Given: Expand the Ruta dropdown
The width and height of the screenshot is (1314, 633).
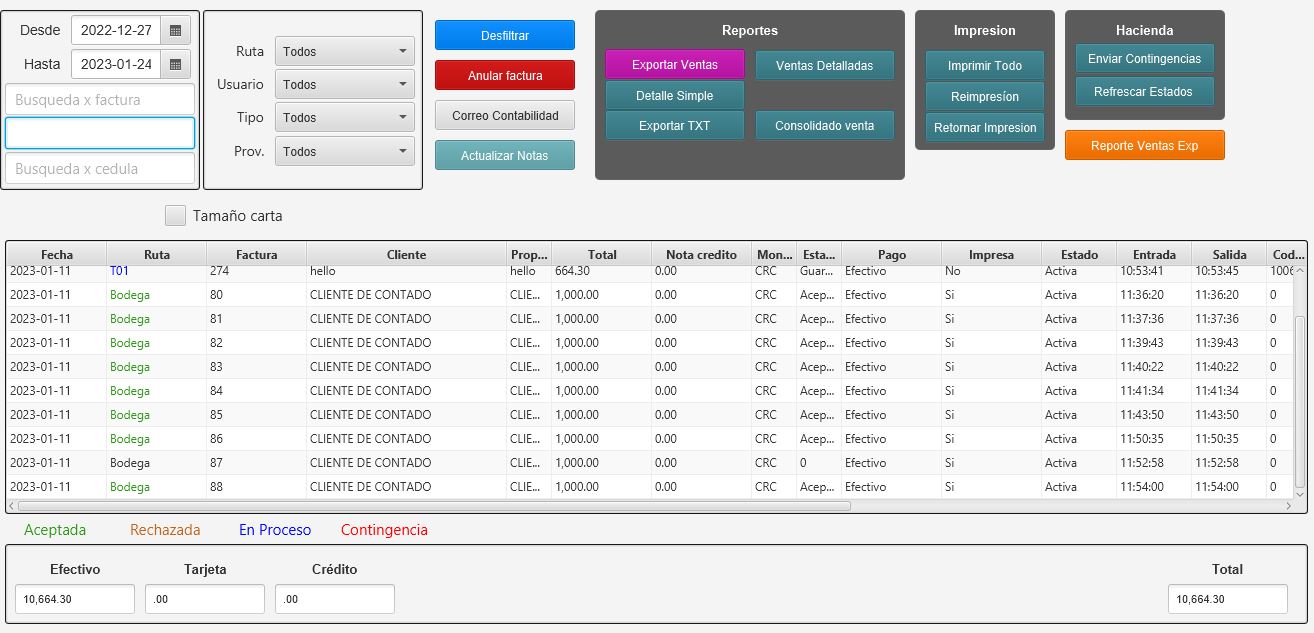Looking at the screenshot, I should coord(344,51).
